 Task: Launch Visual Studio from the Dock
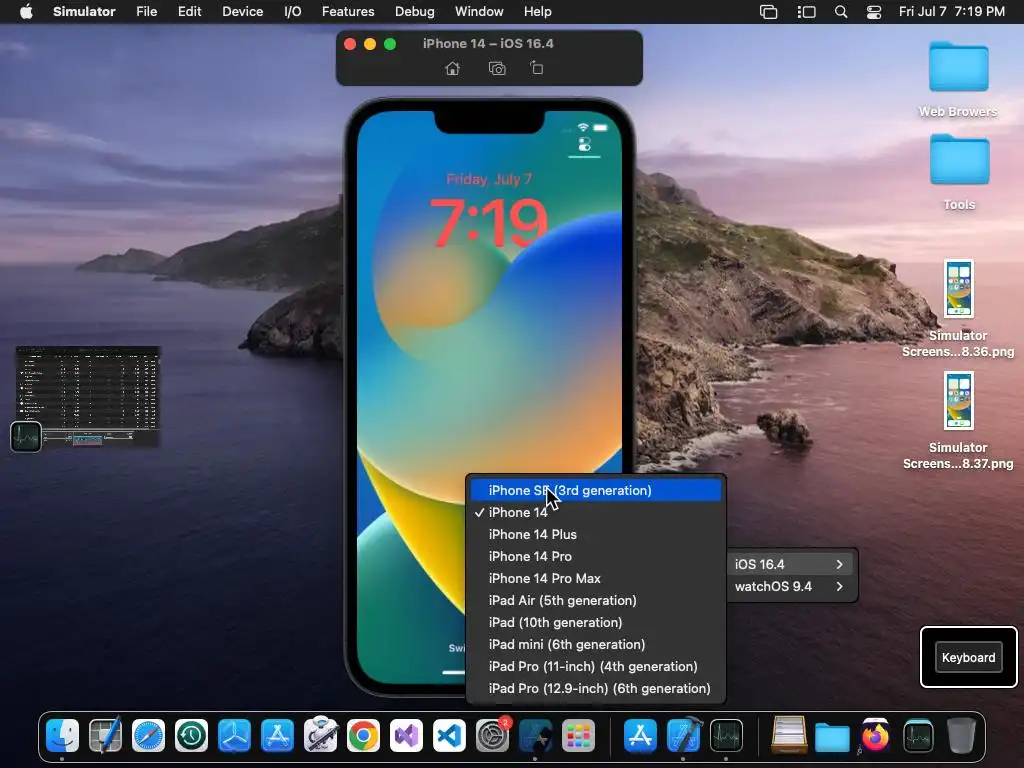coord(406,737)
